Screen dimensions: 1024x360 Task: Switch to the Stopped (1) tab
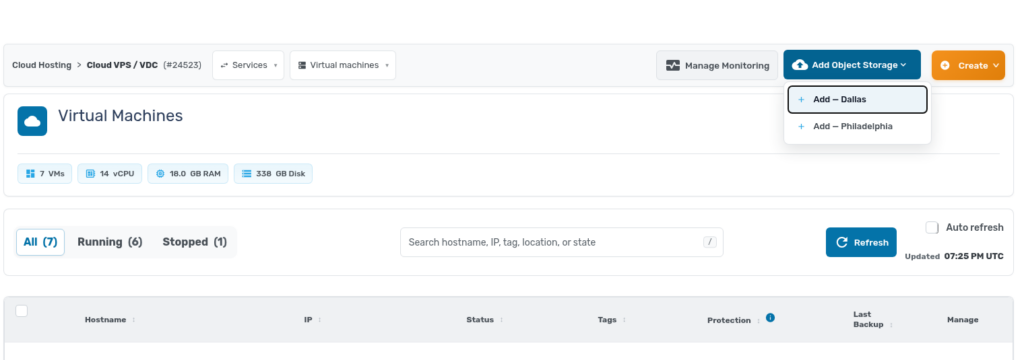[x=195, y=242]
